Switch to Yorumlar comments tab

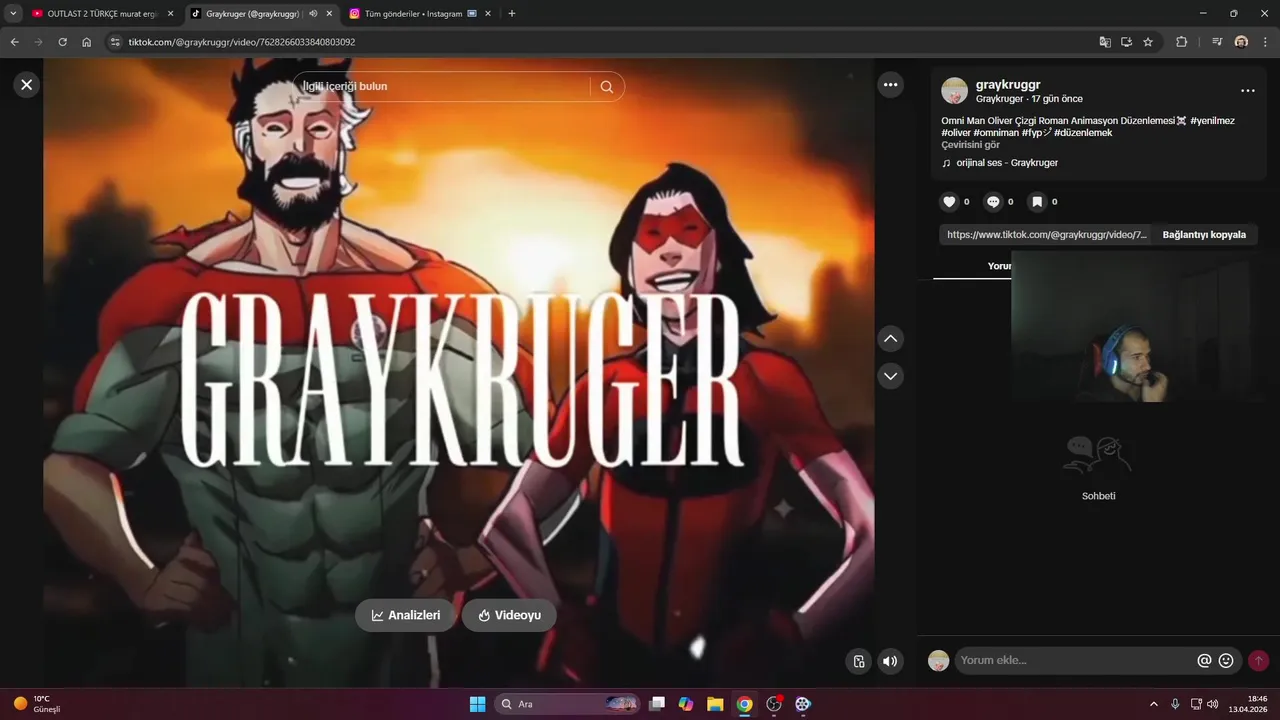(x=999, y=266)
